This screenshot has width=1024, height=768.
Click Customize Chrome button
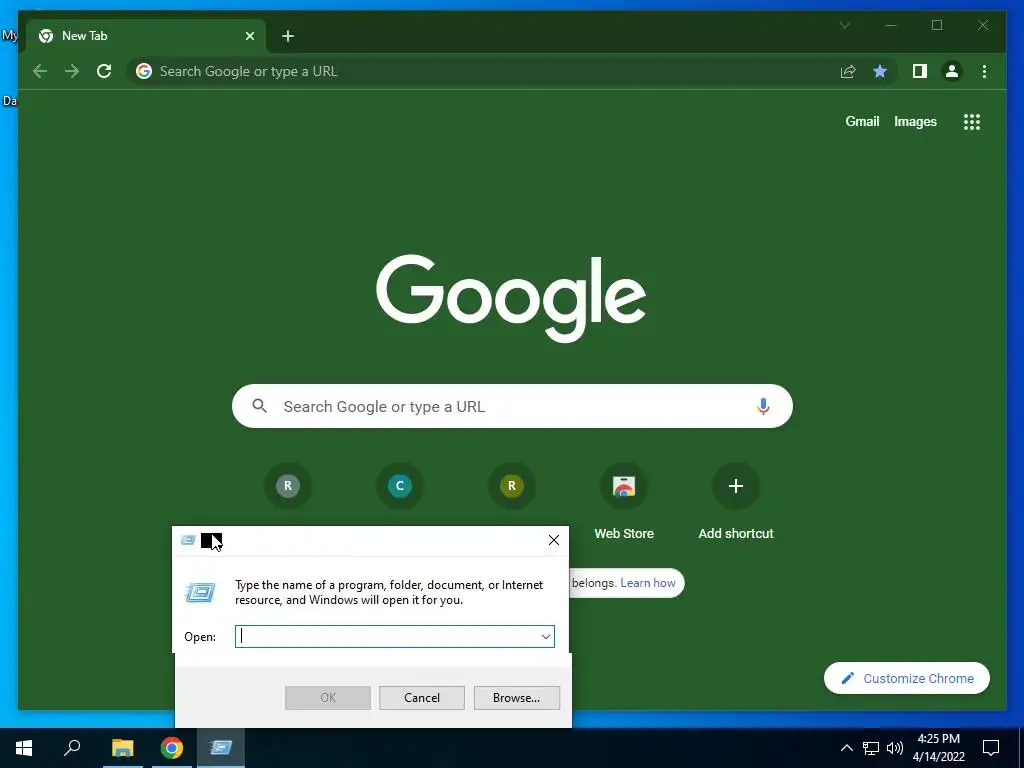point(906,679)
